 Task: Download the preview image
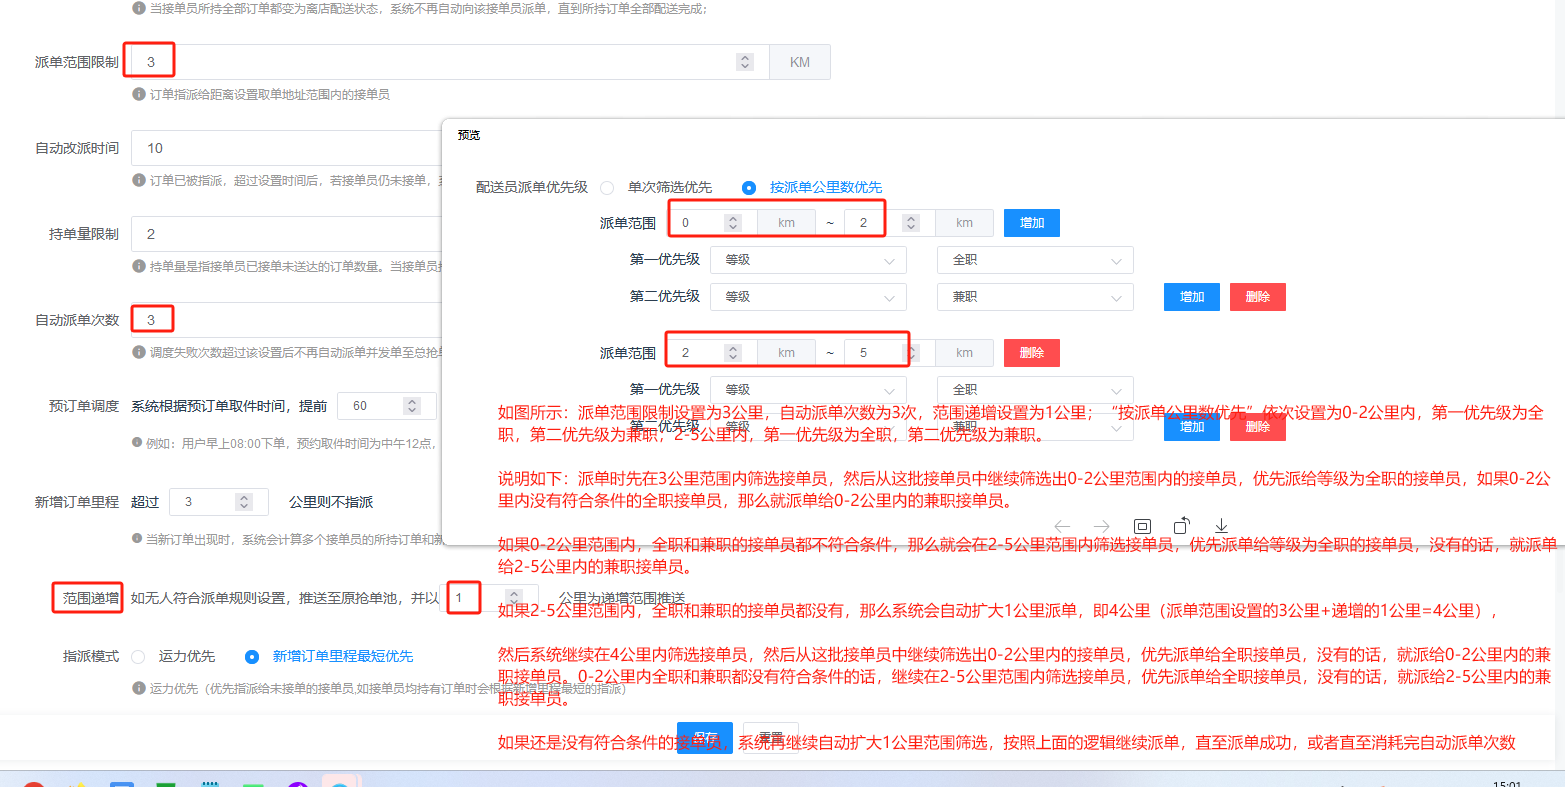1221,525
